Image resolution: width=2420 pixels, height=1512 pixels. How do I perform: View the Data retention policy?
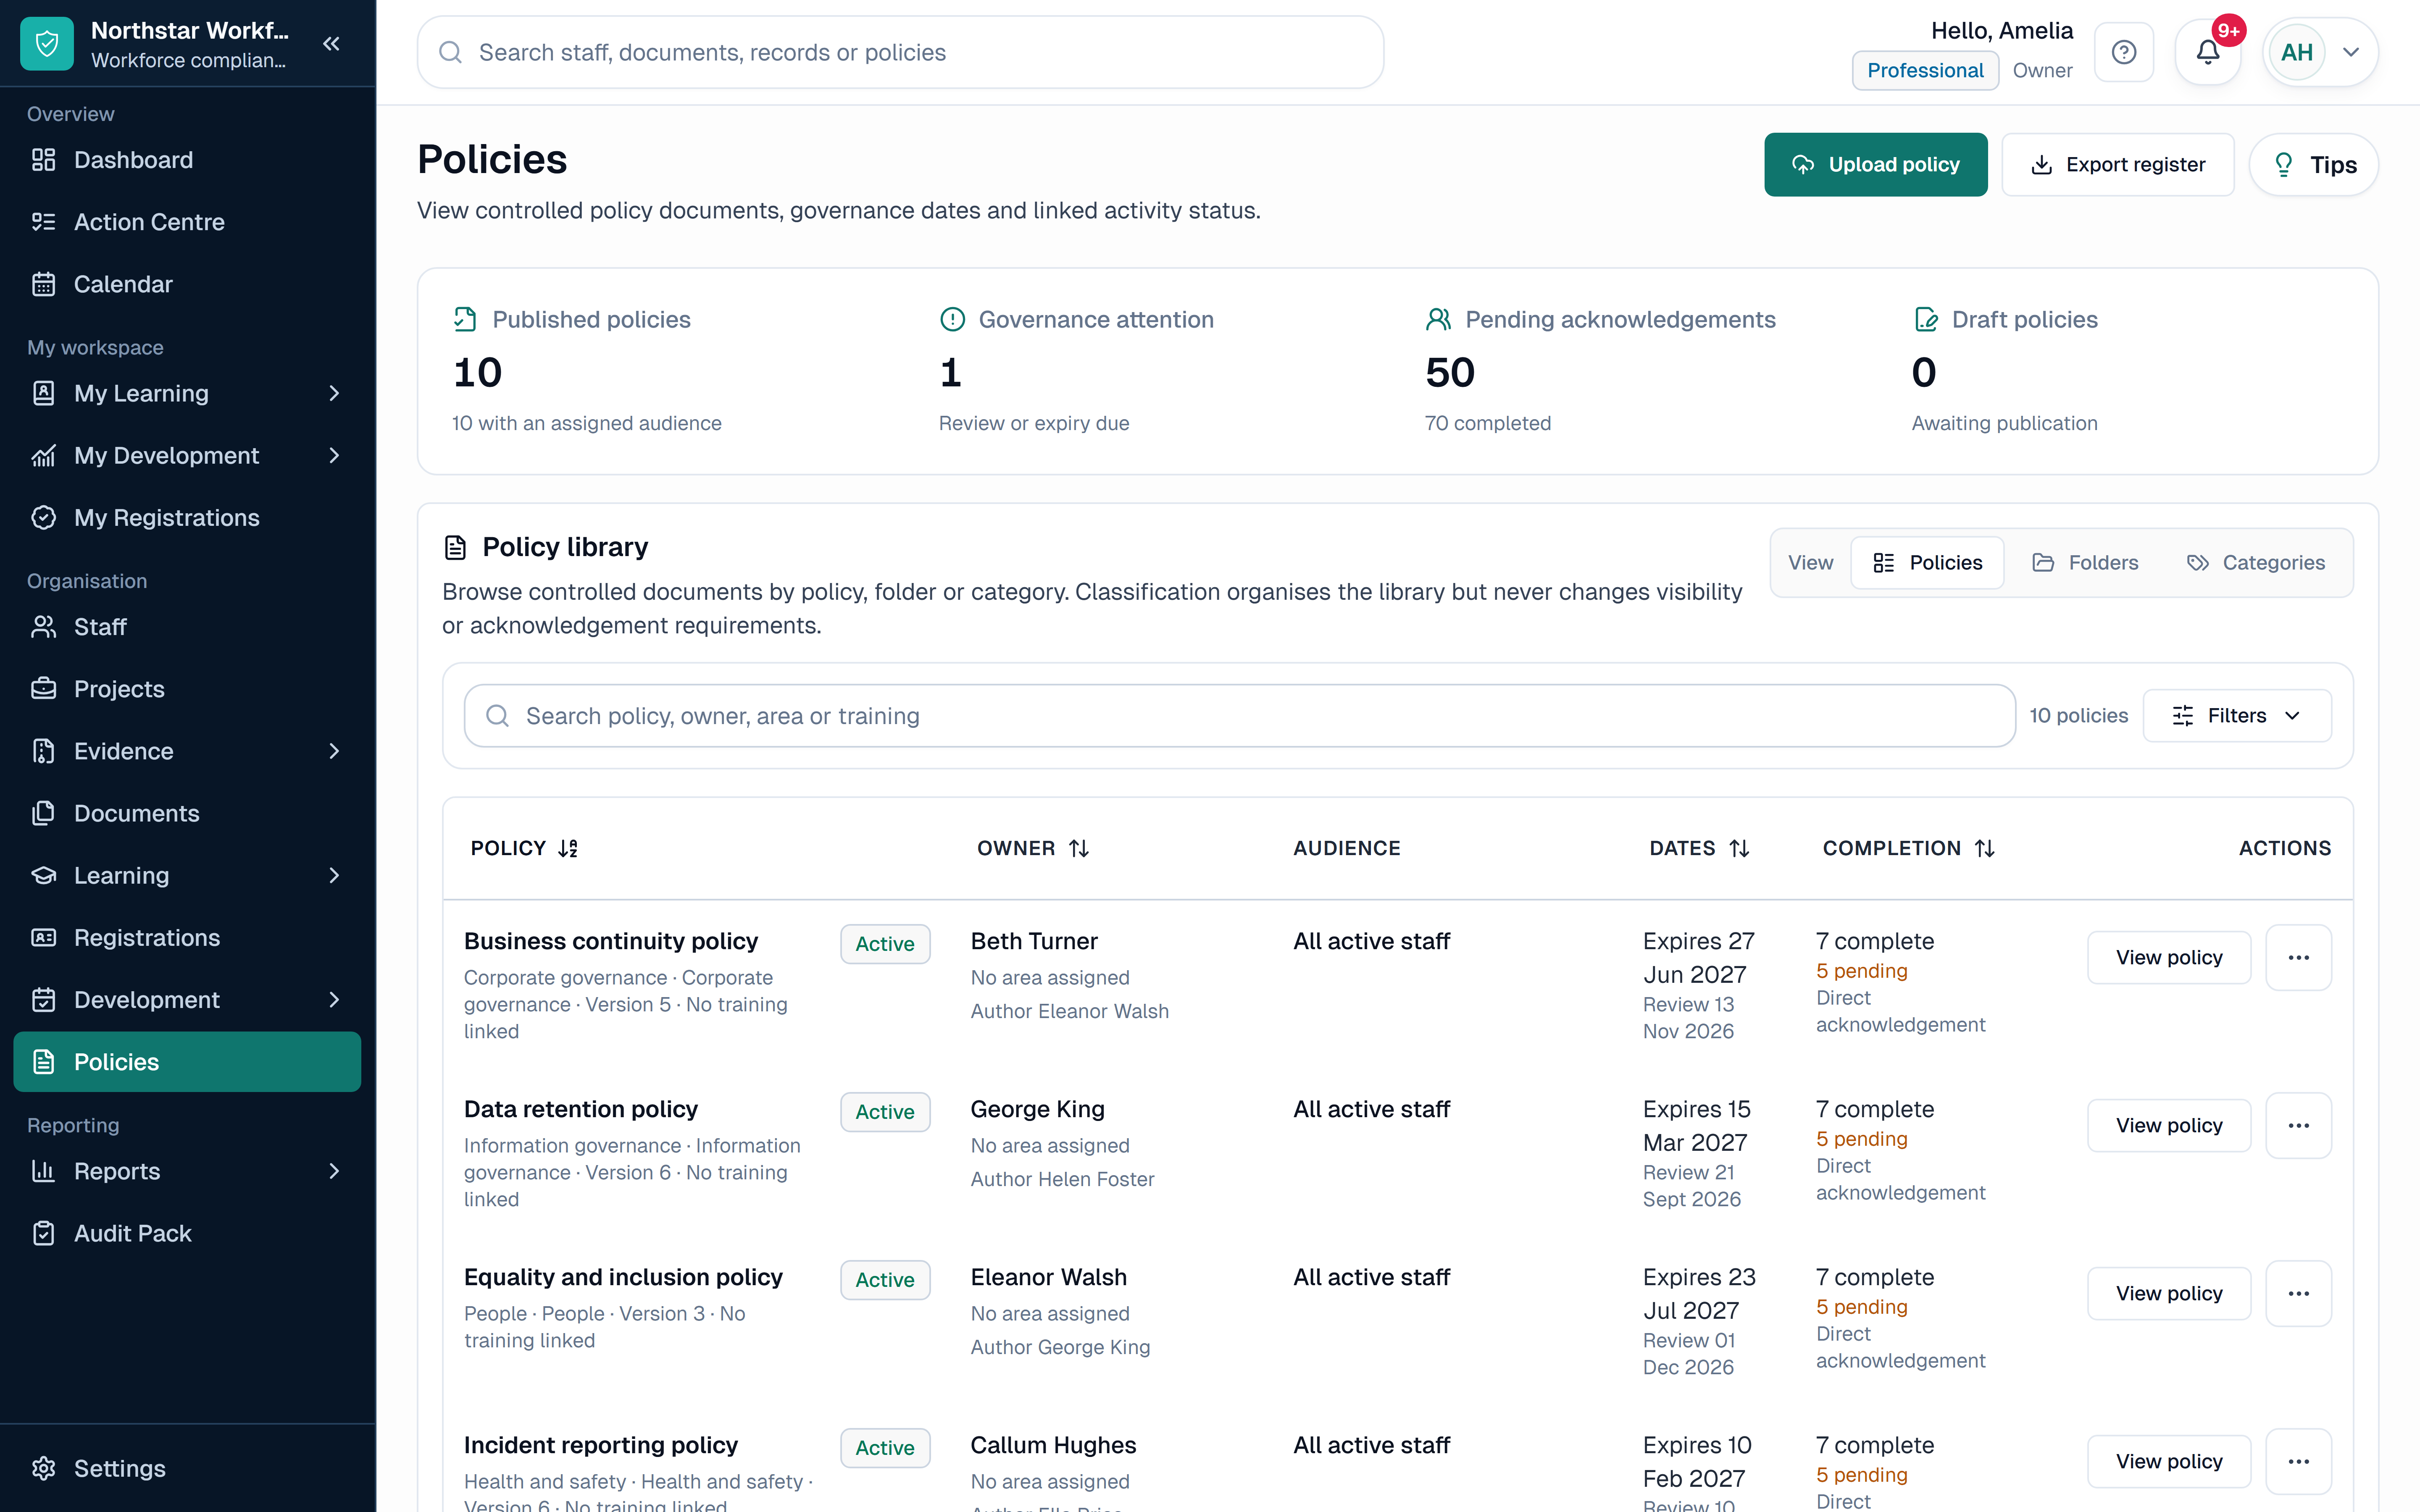tap(2169, 1125)
